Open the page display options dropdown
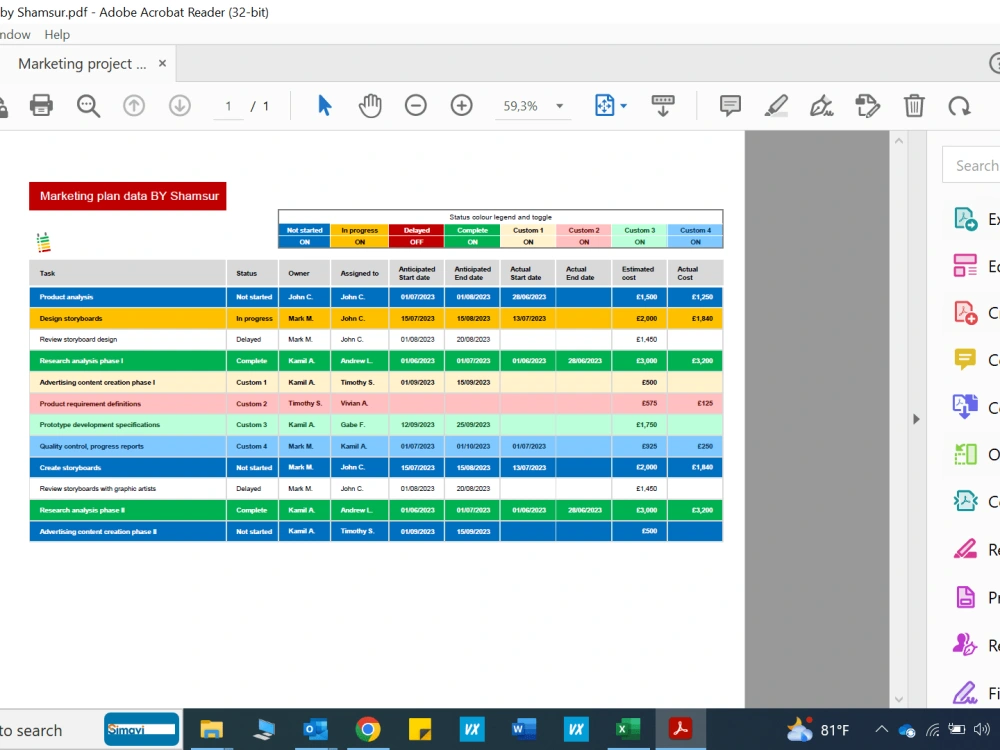The height and width of the screenshot is (750, 1000). (x=621, y=105)
